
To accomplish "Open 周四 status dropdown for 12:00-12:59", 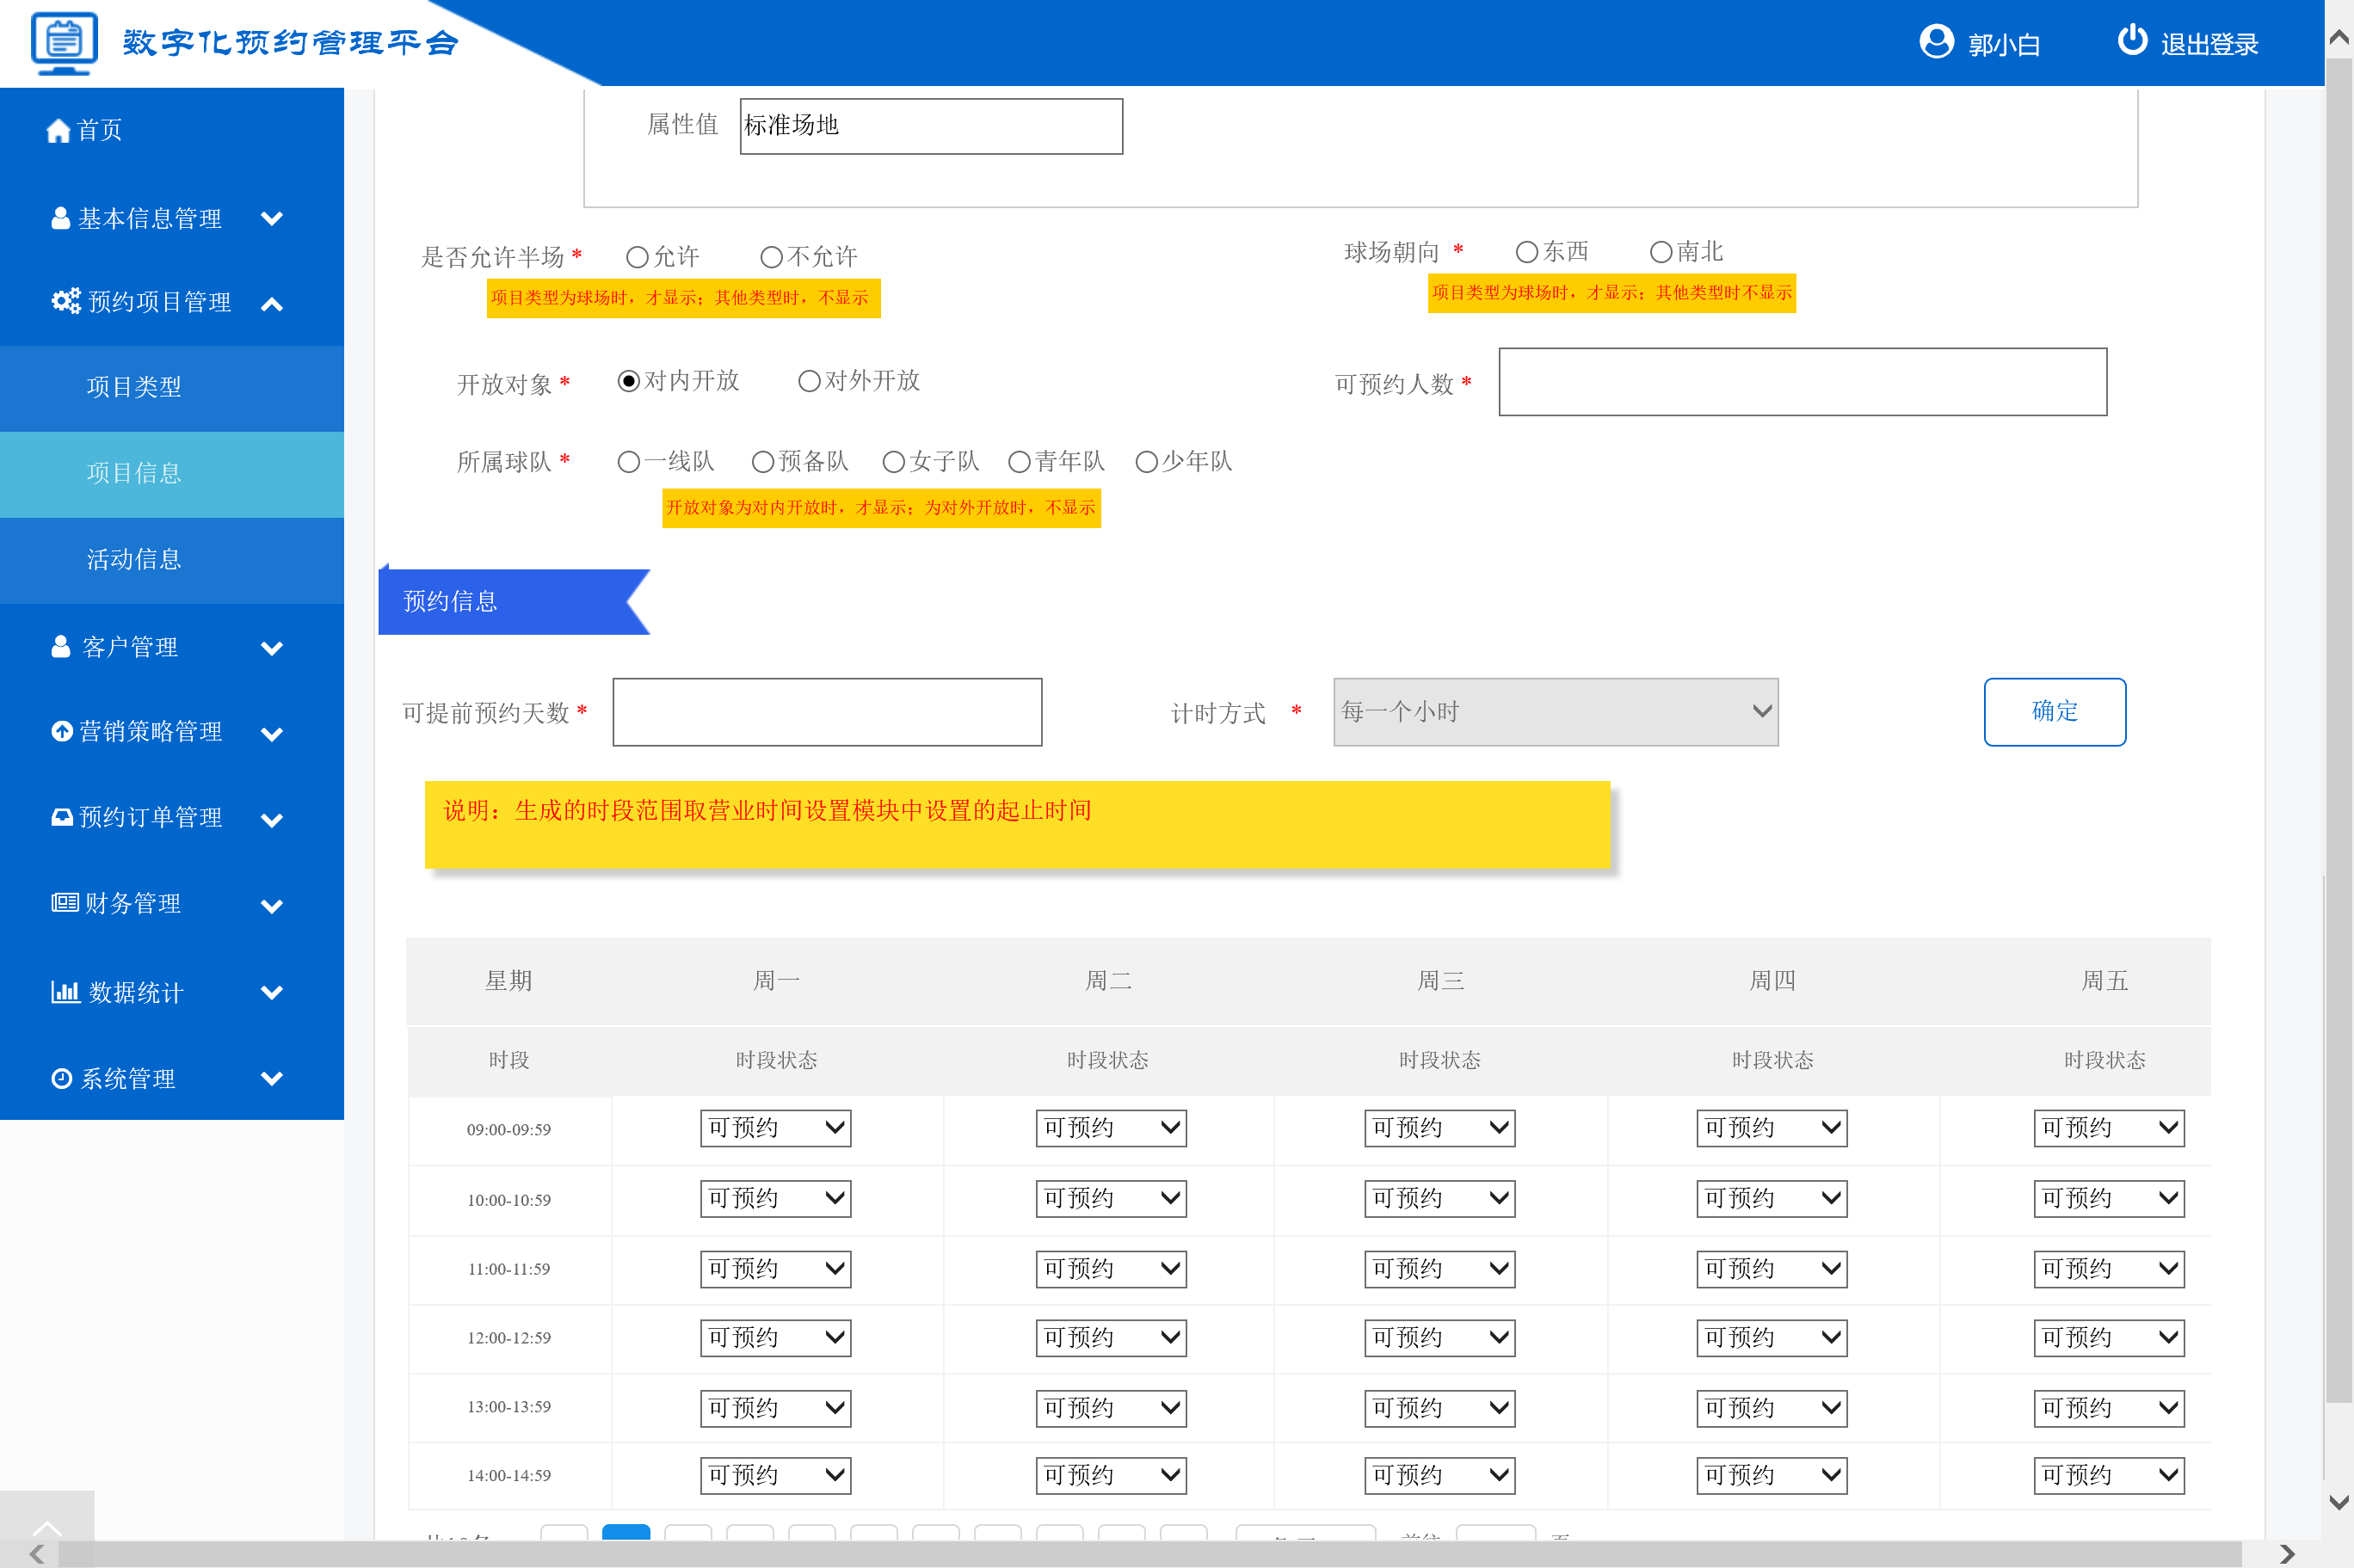I will tap(1772, 1338).
